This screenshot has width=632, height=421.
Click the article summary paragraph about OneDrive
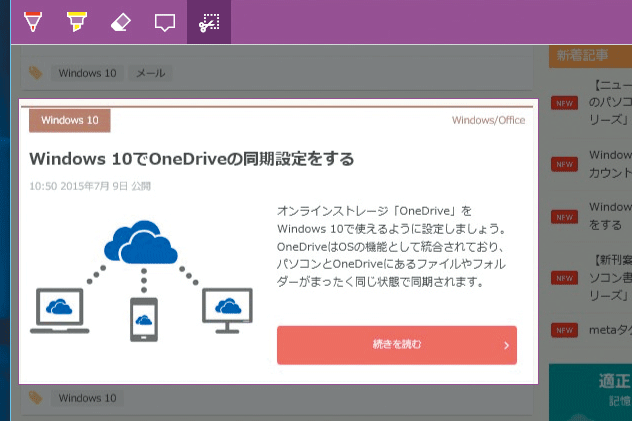pyautogui.click(x=391, y=246)
